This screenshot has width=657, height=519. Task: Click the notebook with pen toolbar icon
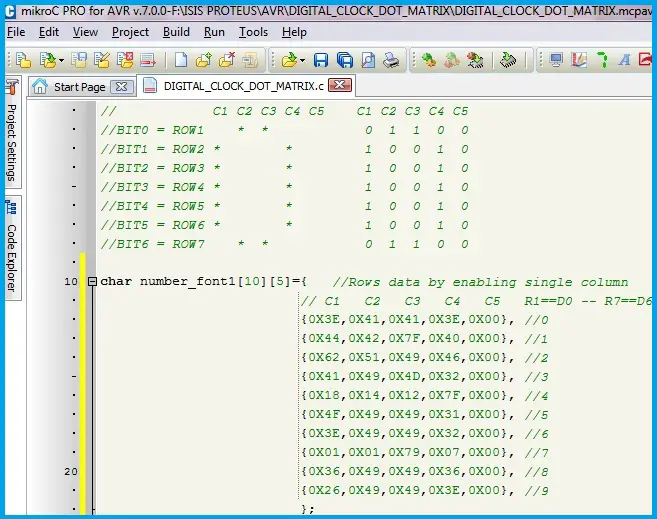click(x=579, y=60)
